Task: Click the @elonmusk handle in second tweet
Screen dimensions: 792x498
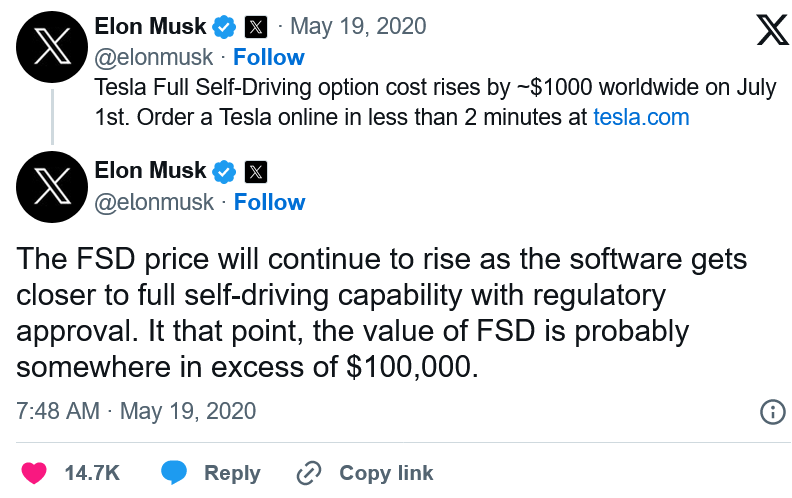Action: tap(154, 202)
